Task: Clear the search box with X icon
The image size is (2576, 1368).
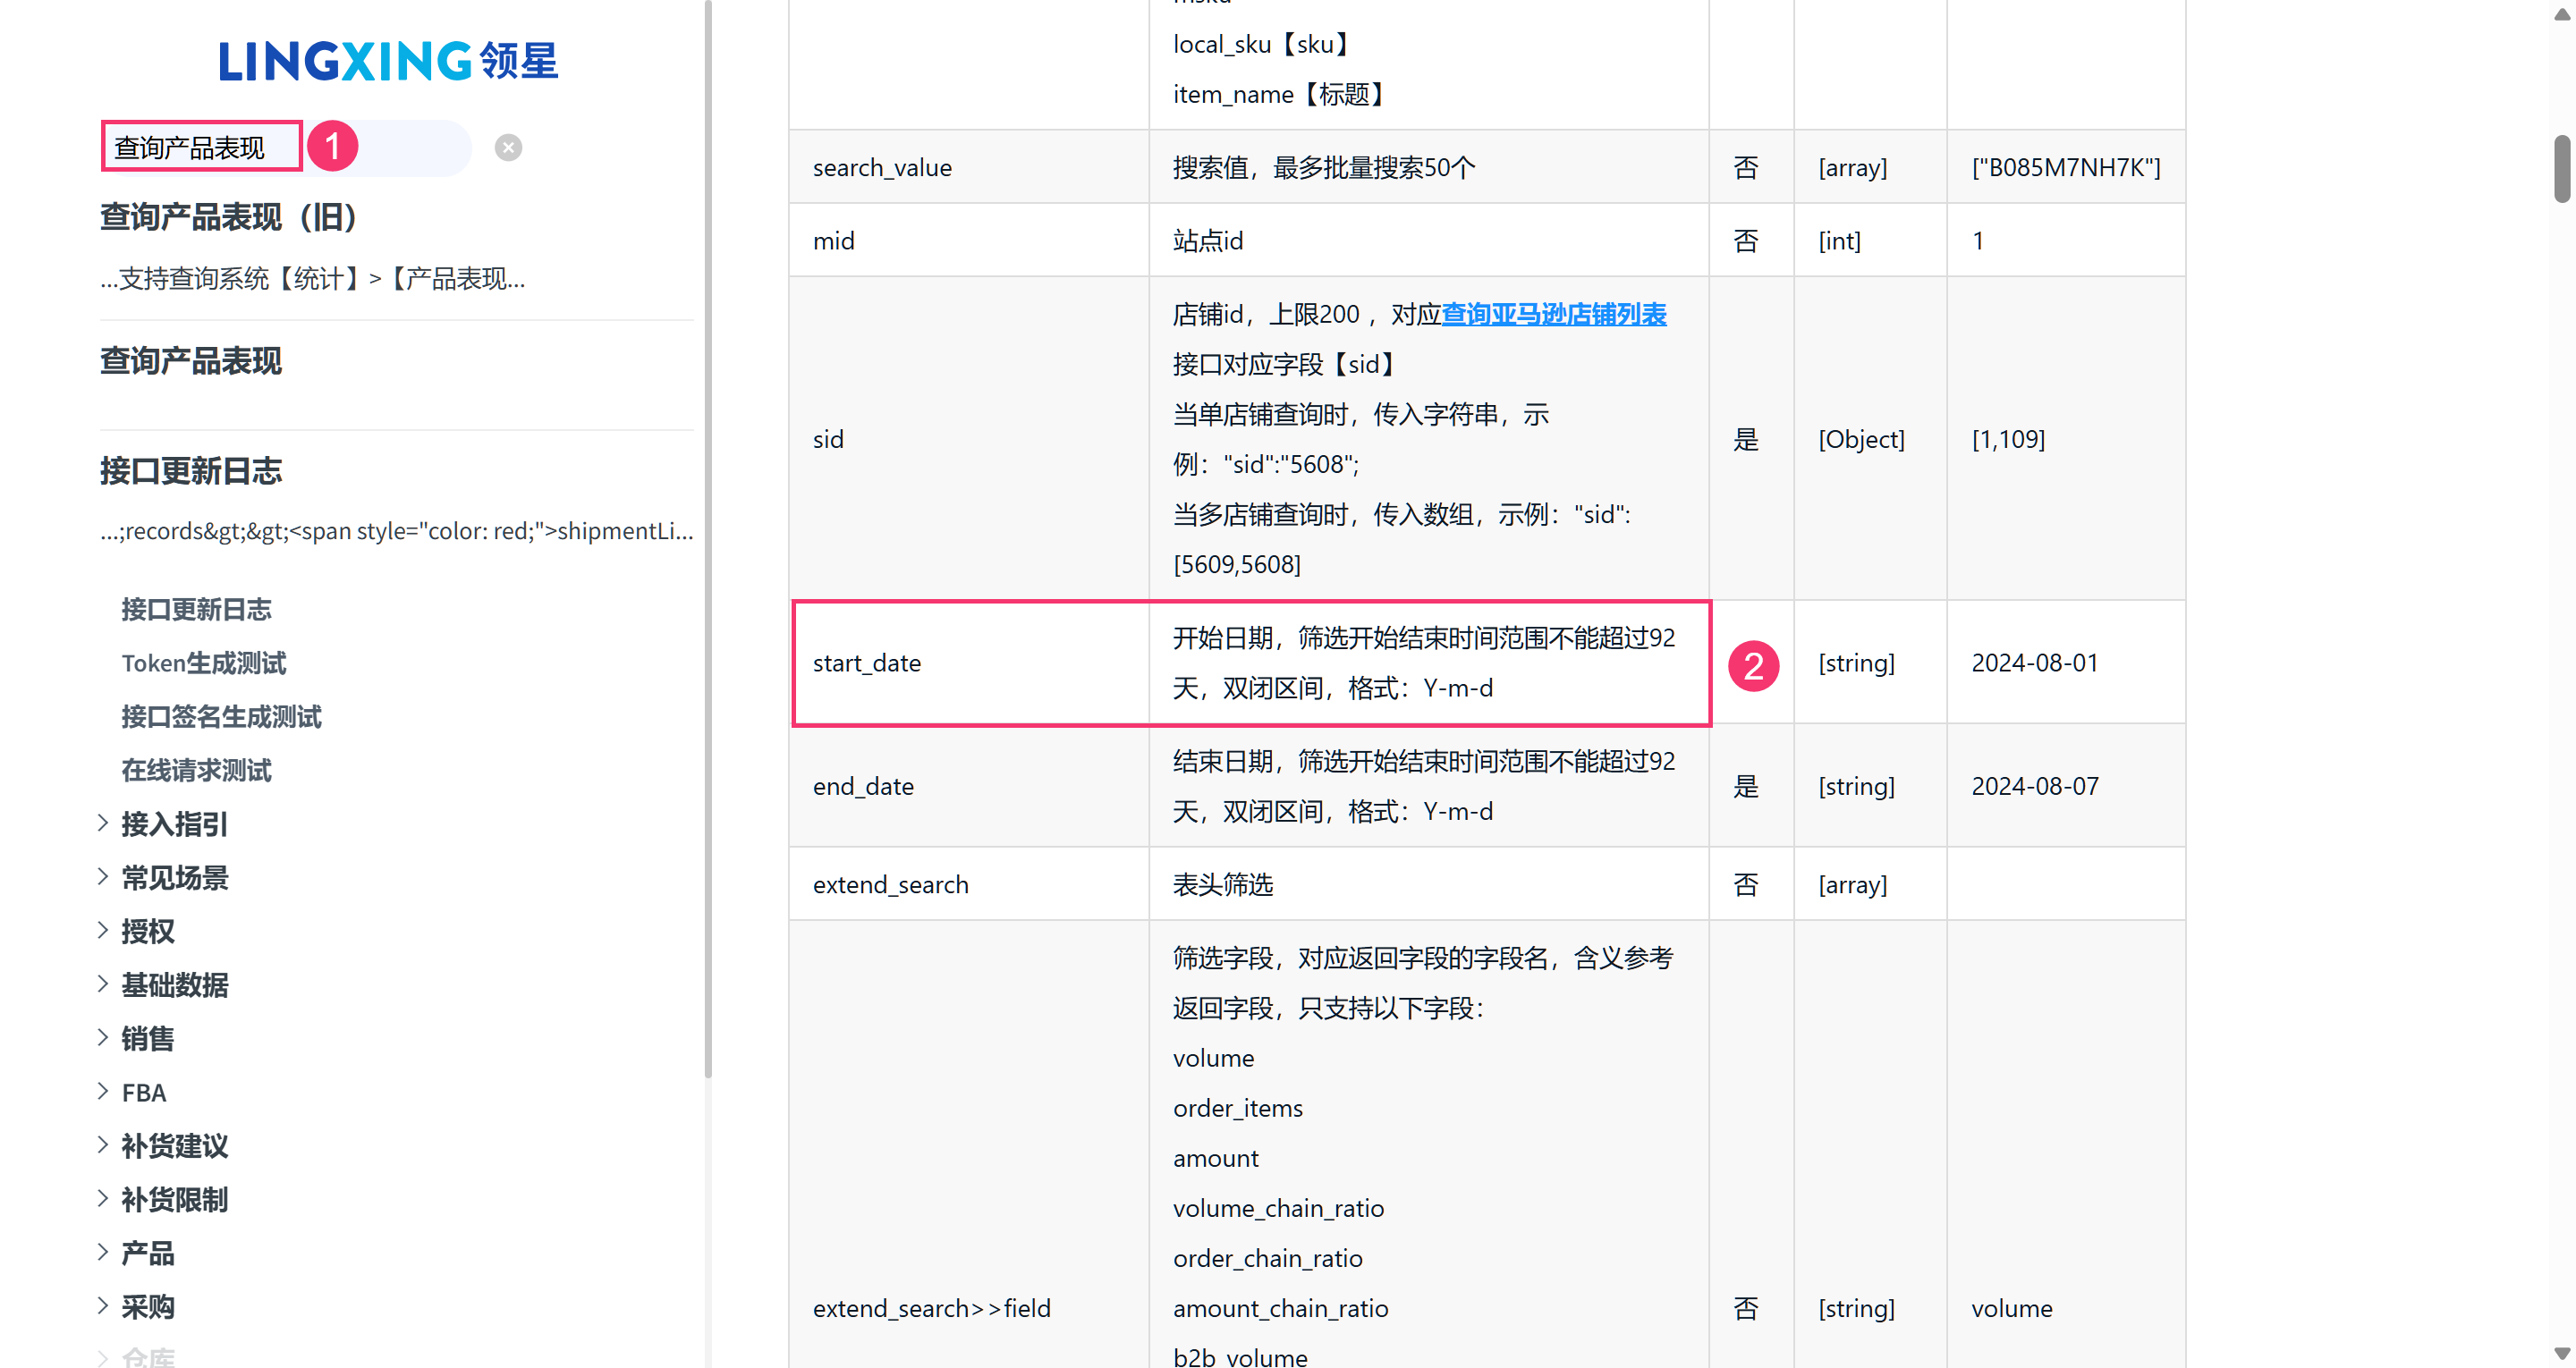Action: 508,148
